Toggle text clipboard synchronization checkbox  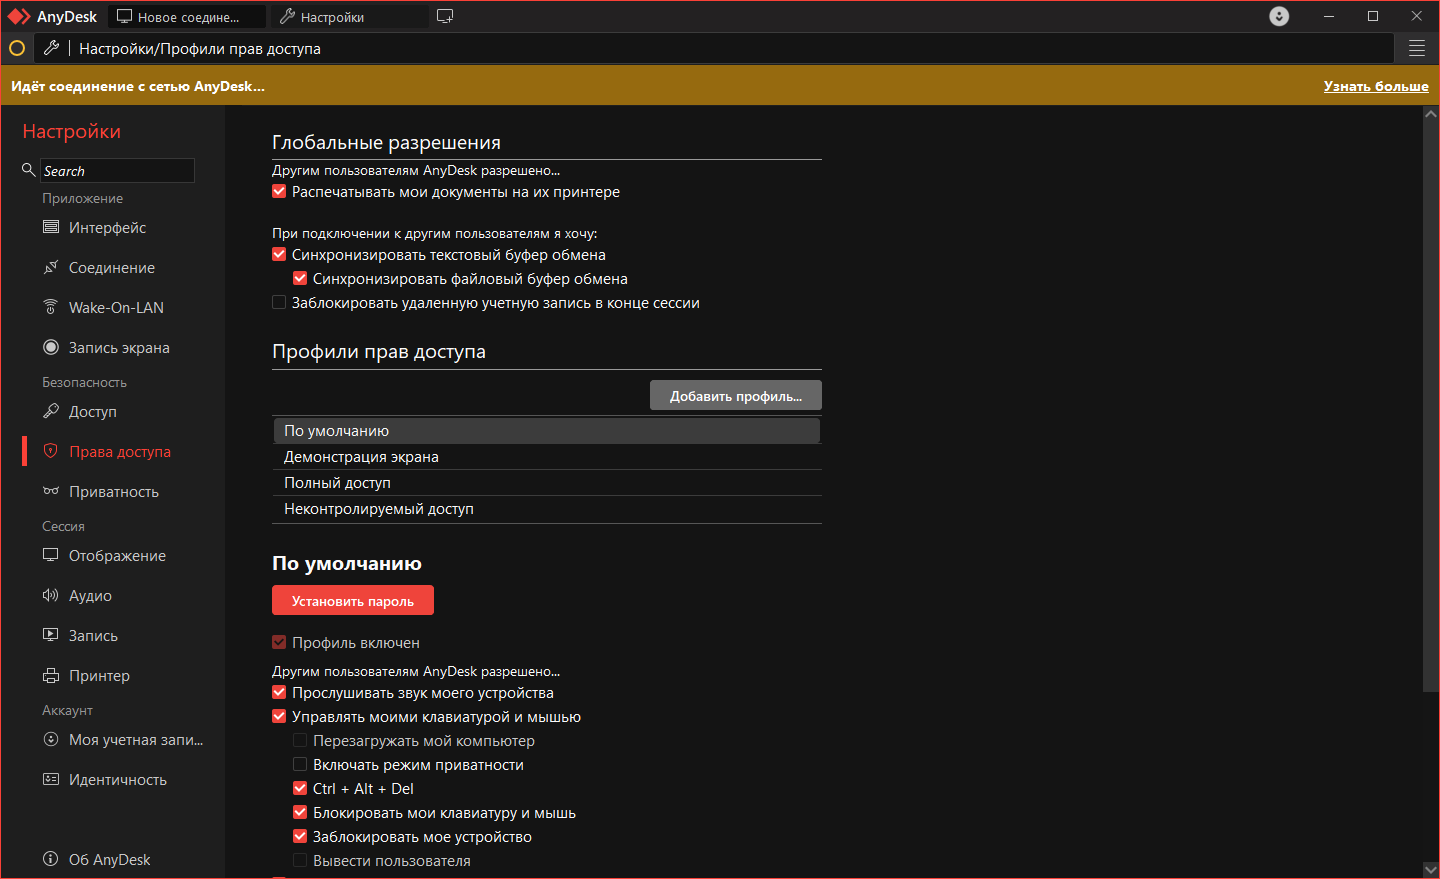279,254
